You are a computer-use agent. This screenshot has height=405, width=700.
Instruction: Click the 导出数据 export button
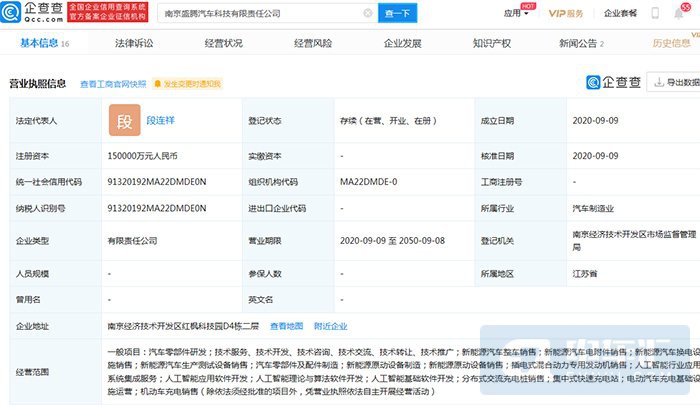point(676,82)
